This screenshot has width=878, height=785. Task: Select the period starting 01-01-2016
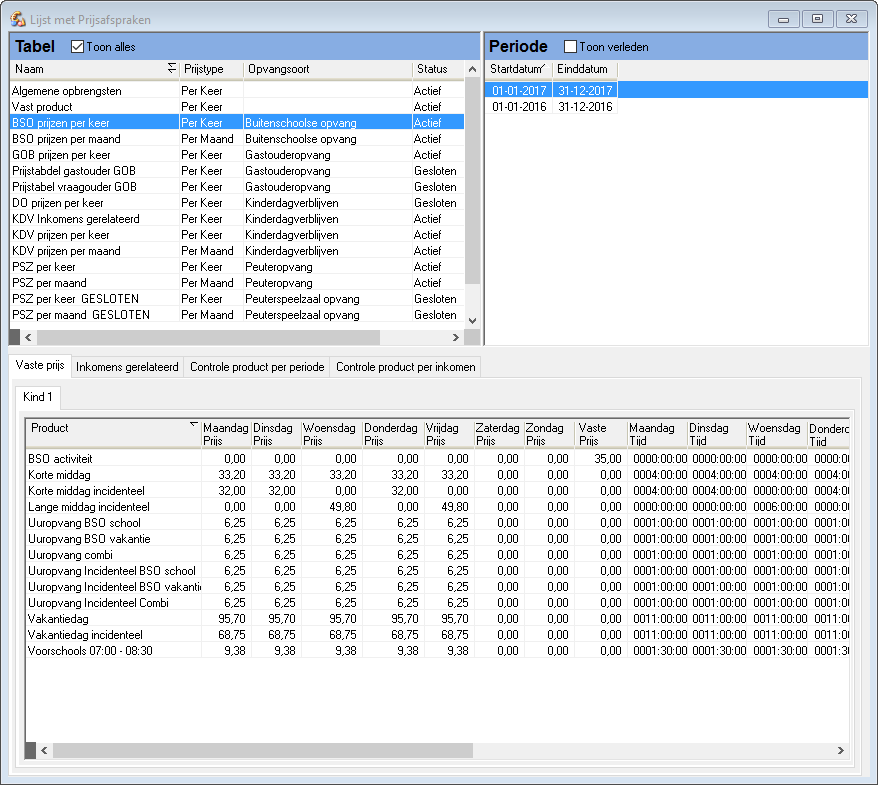point(519,107)
